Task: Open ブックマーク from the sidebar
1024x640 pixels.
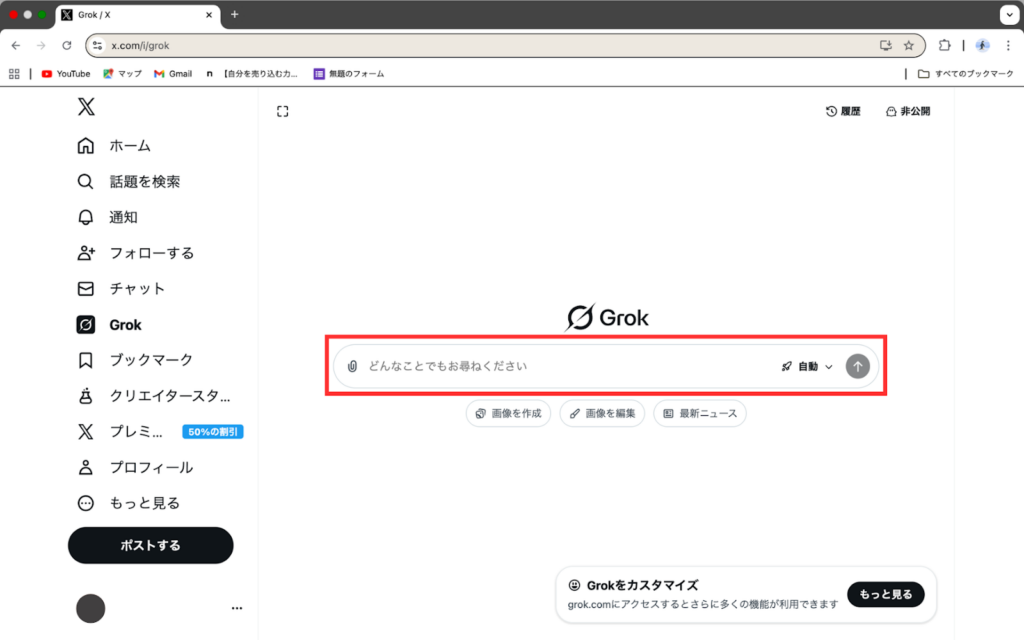Action: point(85,360)
